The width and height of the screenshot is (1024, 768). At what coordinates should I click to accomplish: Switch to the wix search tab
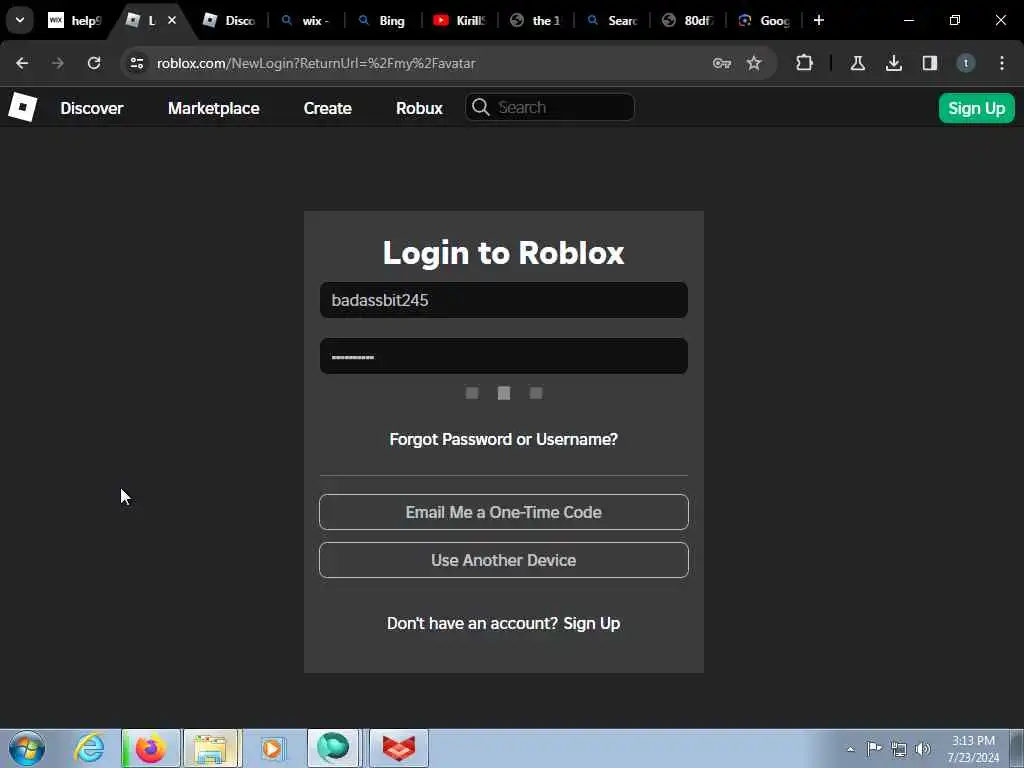(306, 20)
